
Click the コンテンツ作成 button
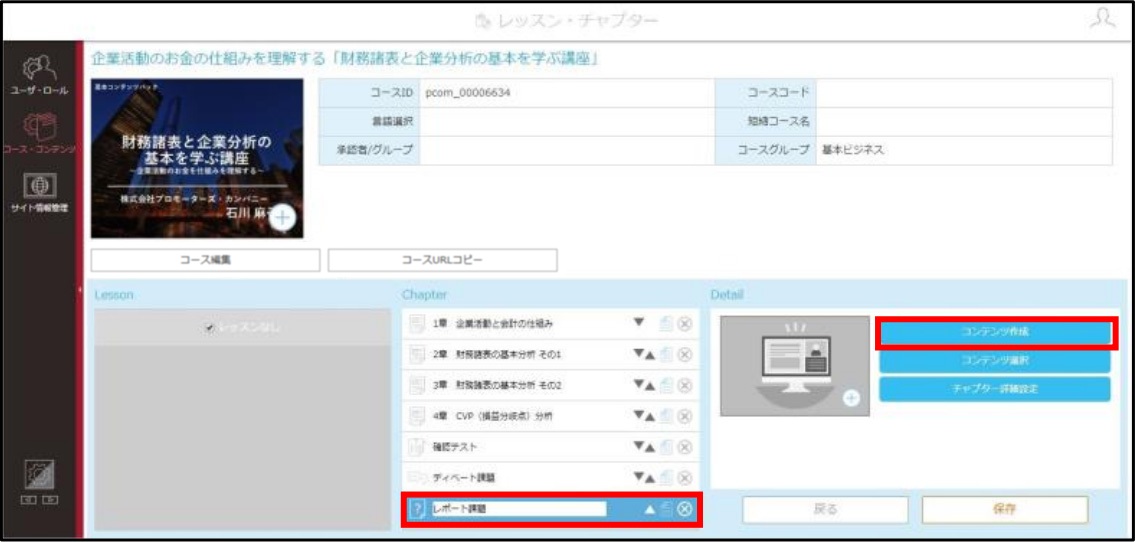coord(995,332)
